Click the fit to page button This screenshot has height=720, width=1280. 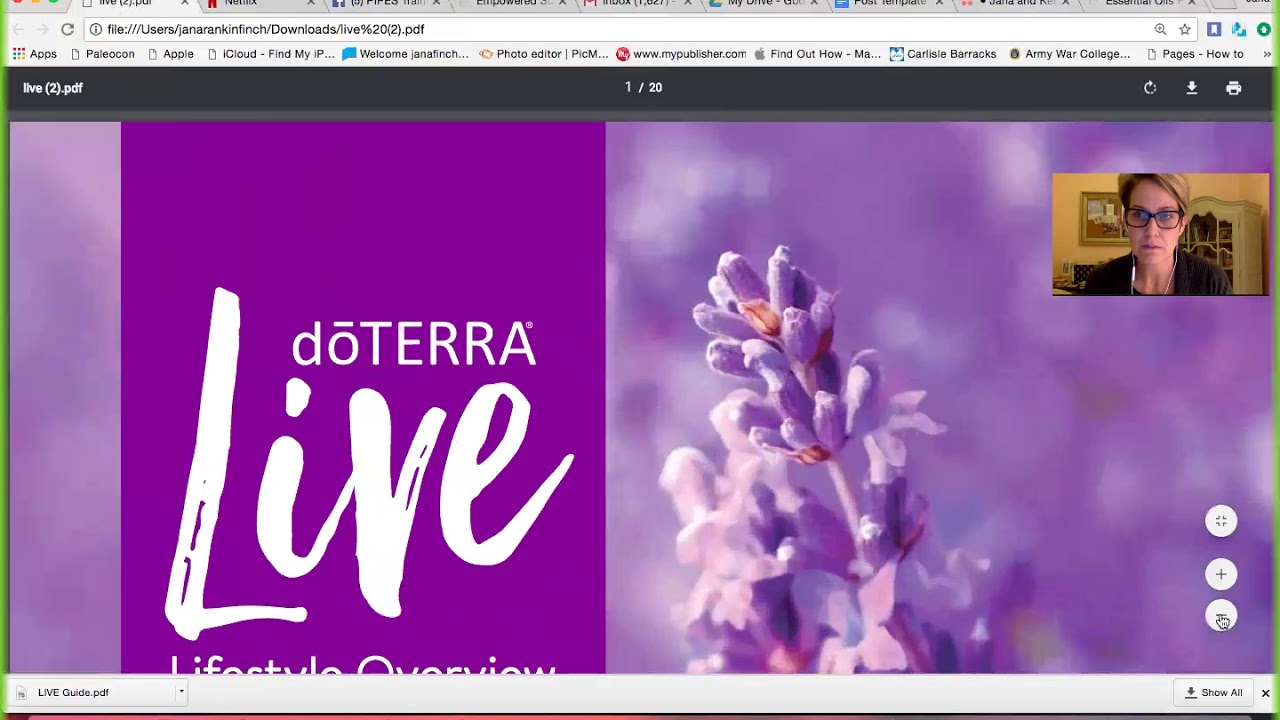(x=1221, y=521)
